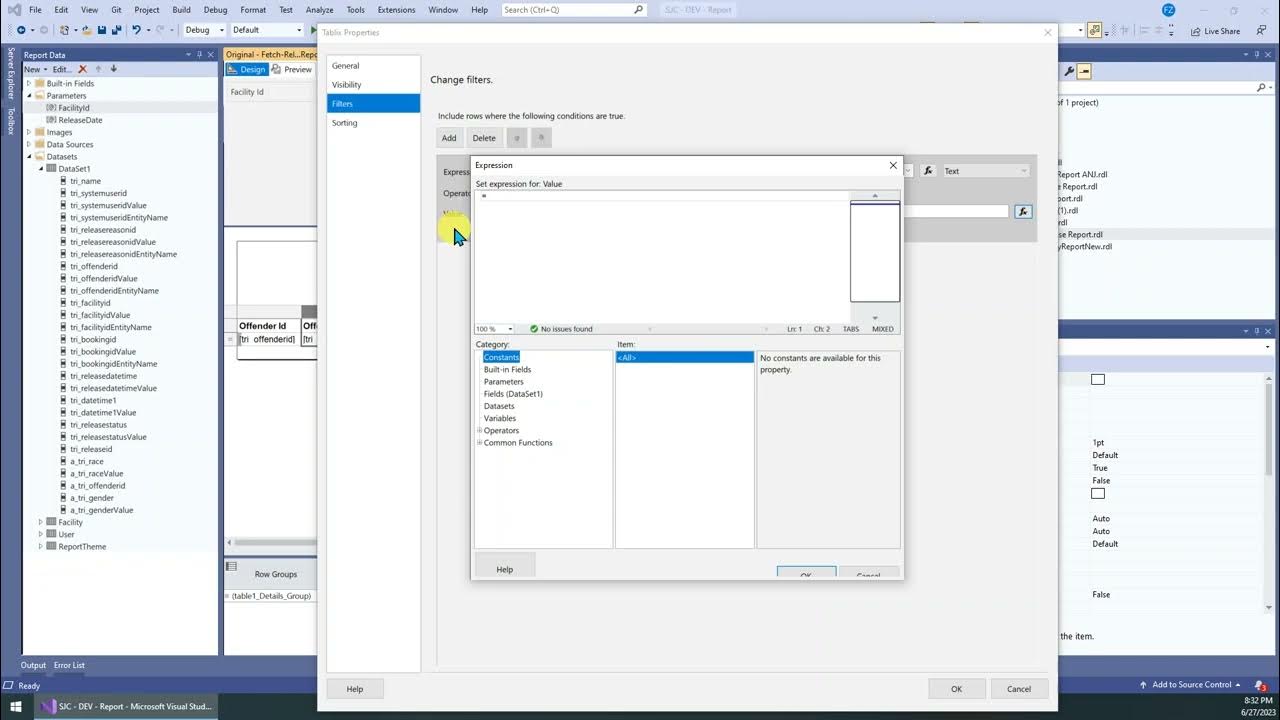The width and height of the screenshot is (1280, 720).
Task: Click the Live Share button
Action: tap(1215, 31)
